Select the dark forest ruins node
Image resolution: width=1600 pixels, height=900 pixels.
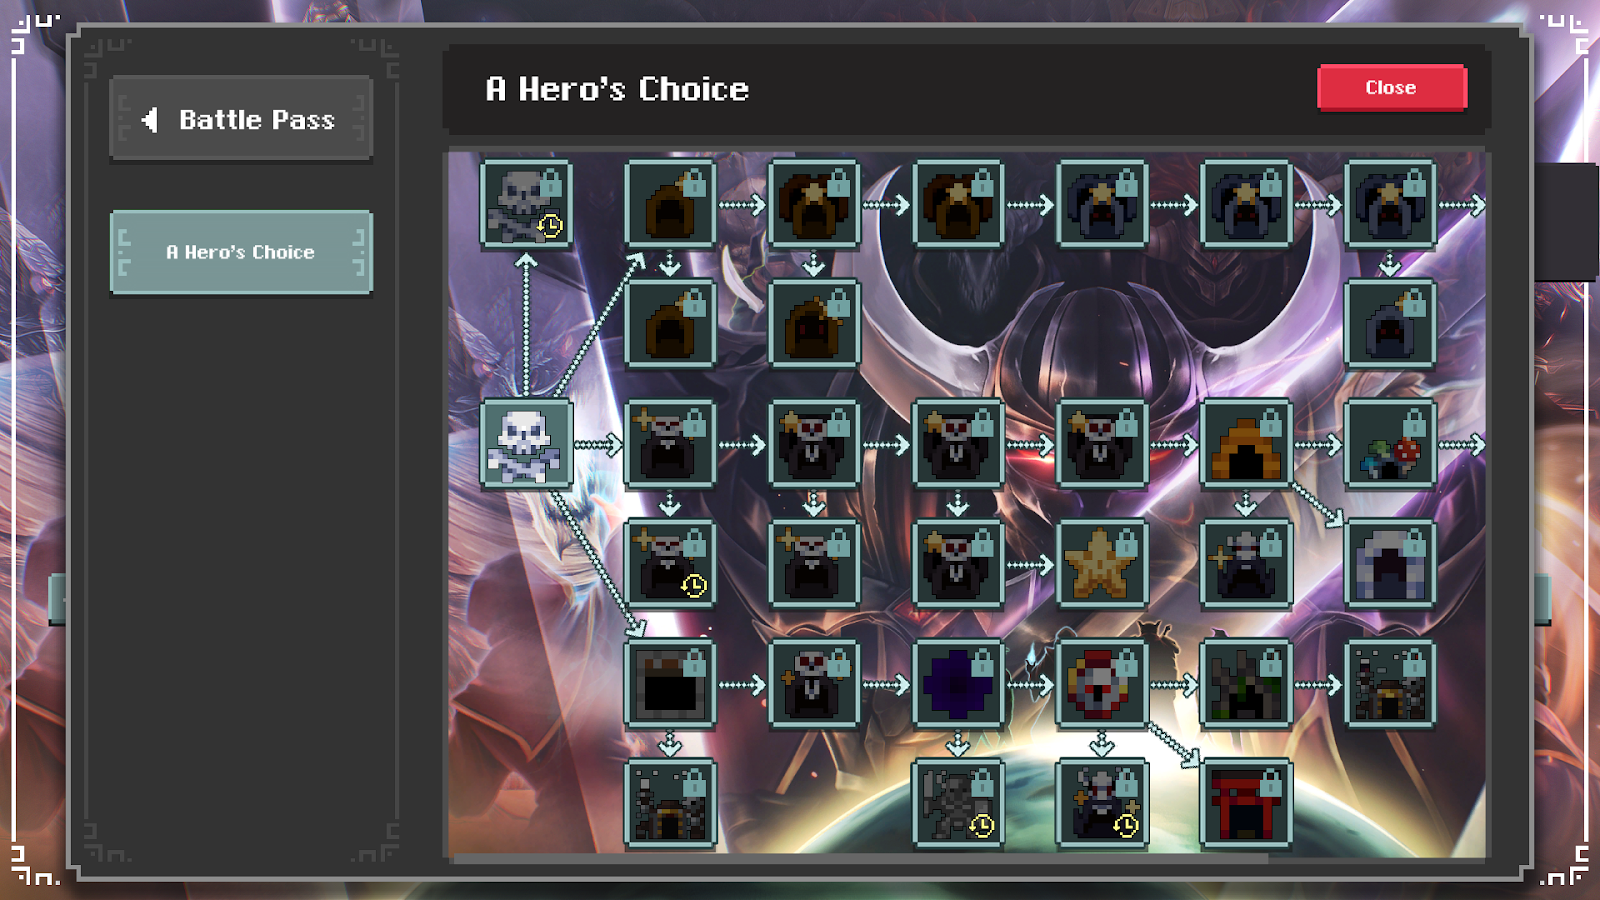[x=1246, y=684]
